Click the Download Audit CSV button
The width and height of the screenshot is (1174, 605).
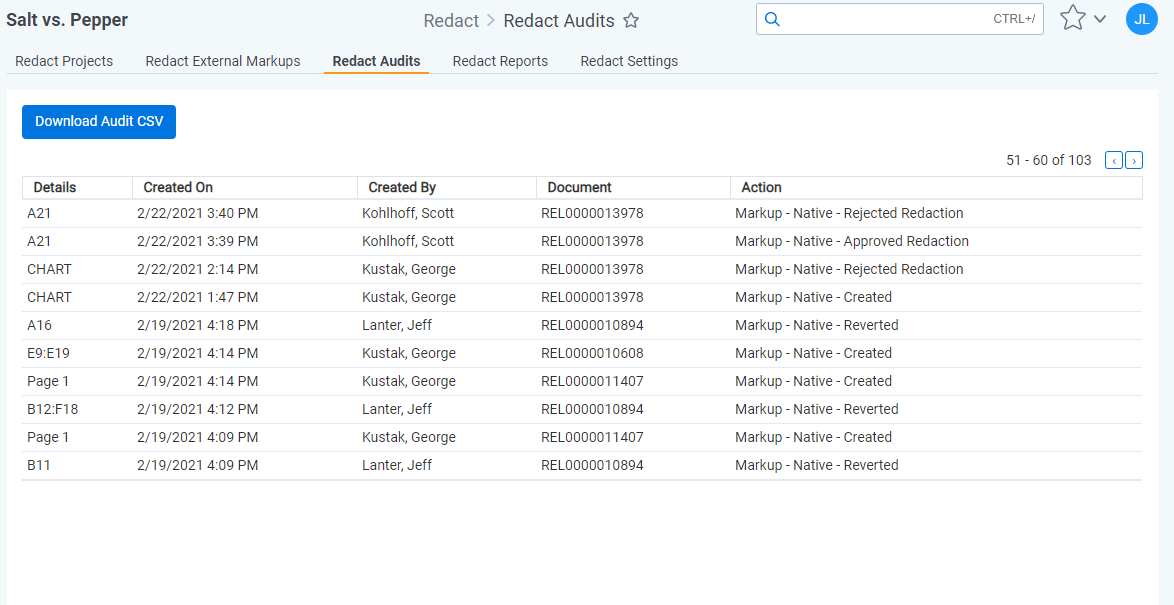tap(99, 121)
